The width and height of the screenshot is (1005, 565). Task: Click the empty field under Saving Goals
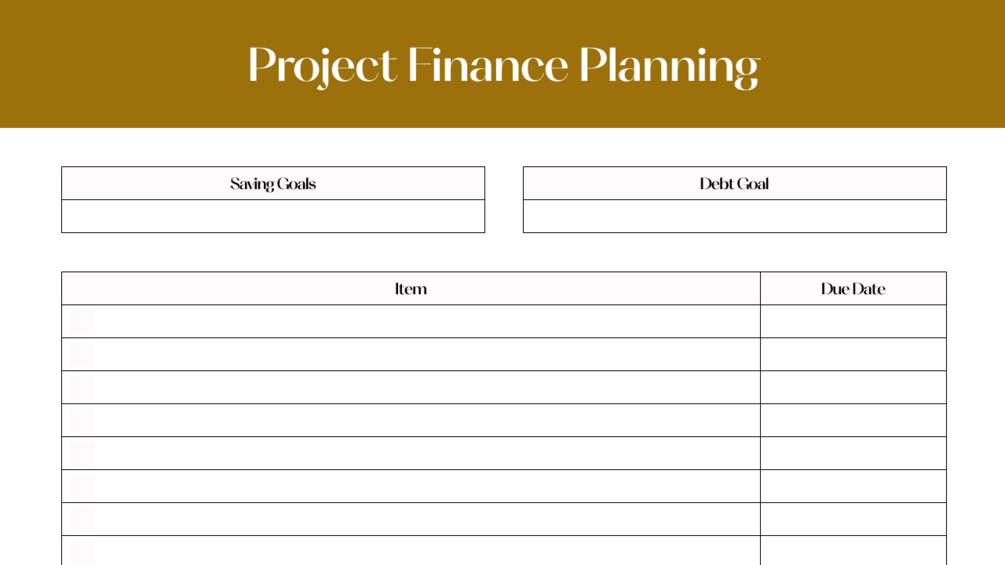pos(273,216)
